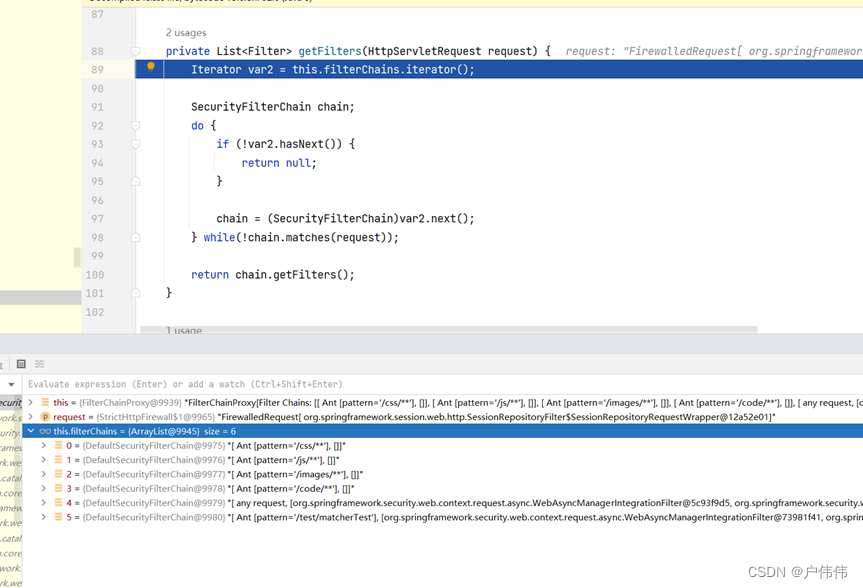The image size is (863, 588).
Task: Open the dropdown arrow left of evaluate field
Action: (11, 384)
